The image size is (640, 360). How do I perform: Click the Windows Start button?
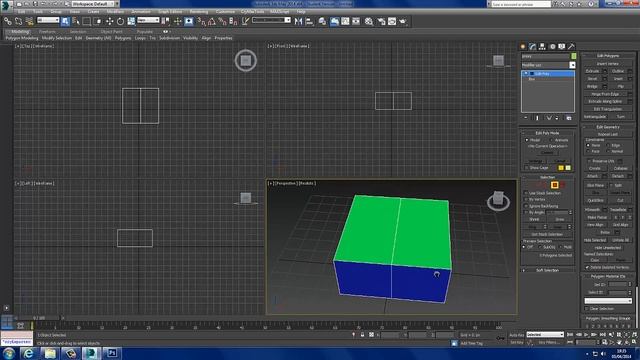pos(8,353)
